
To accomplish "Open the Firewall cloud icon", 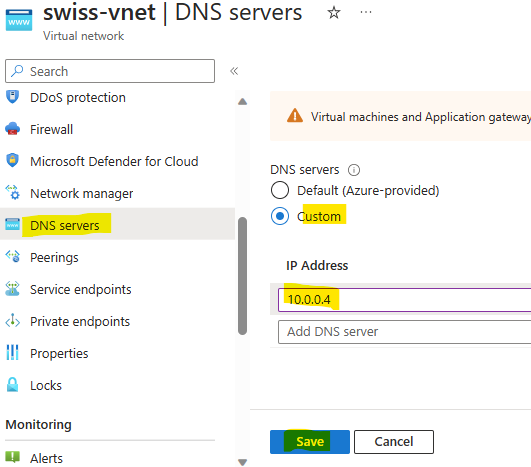I will pos(13,129).
